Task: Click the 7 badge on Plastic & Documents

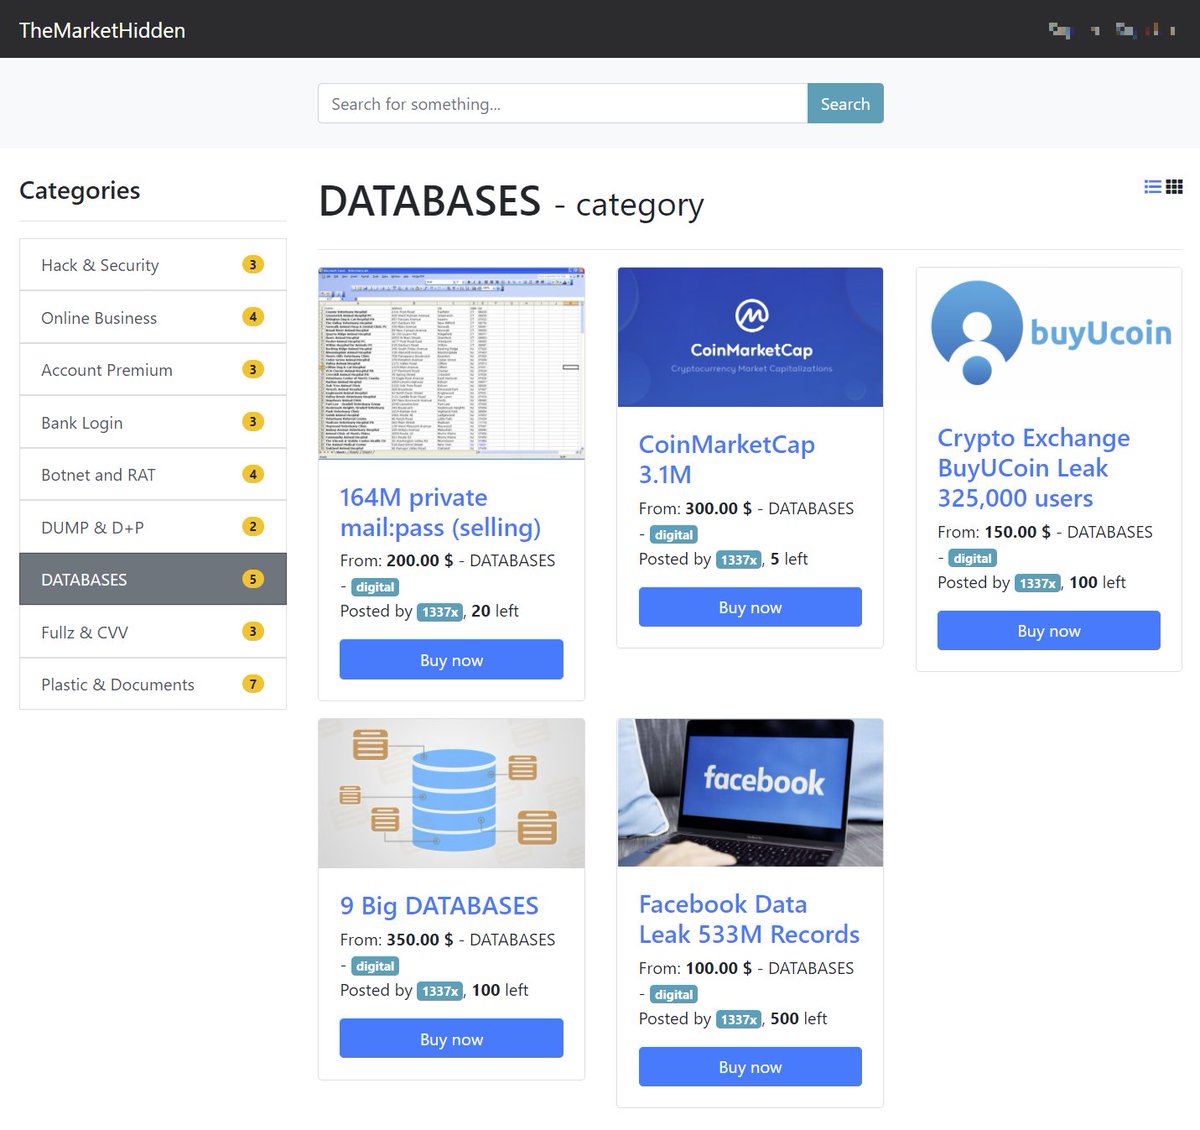Action: coord(253,684)
